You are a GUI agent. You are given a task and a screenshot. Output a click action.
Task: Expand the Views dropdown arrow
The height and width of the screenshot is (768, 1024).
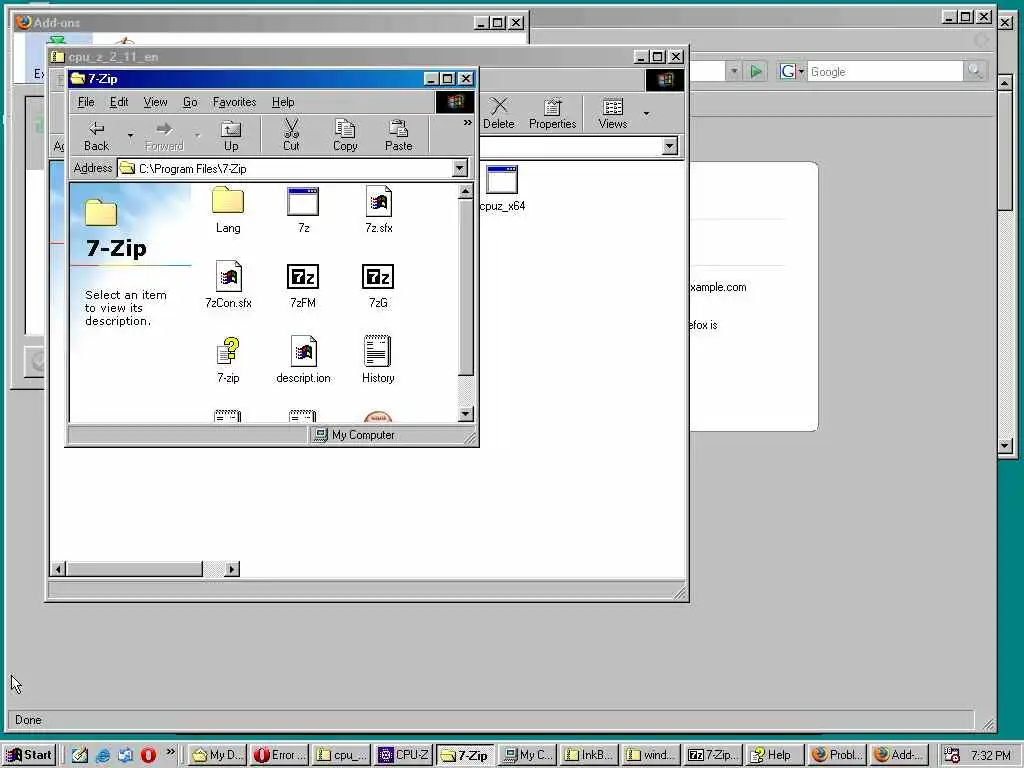[x=647, y=114]
